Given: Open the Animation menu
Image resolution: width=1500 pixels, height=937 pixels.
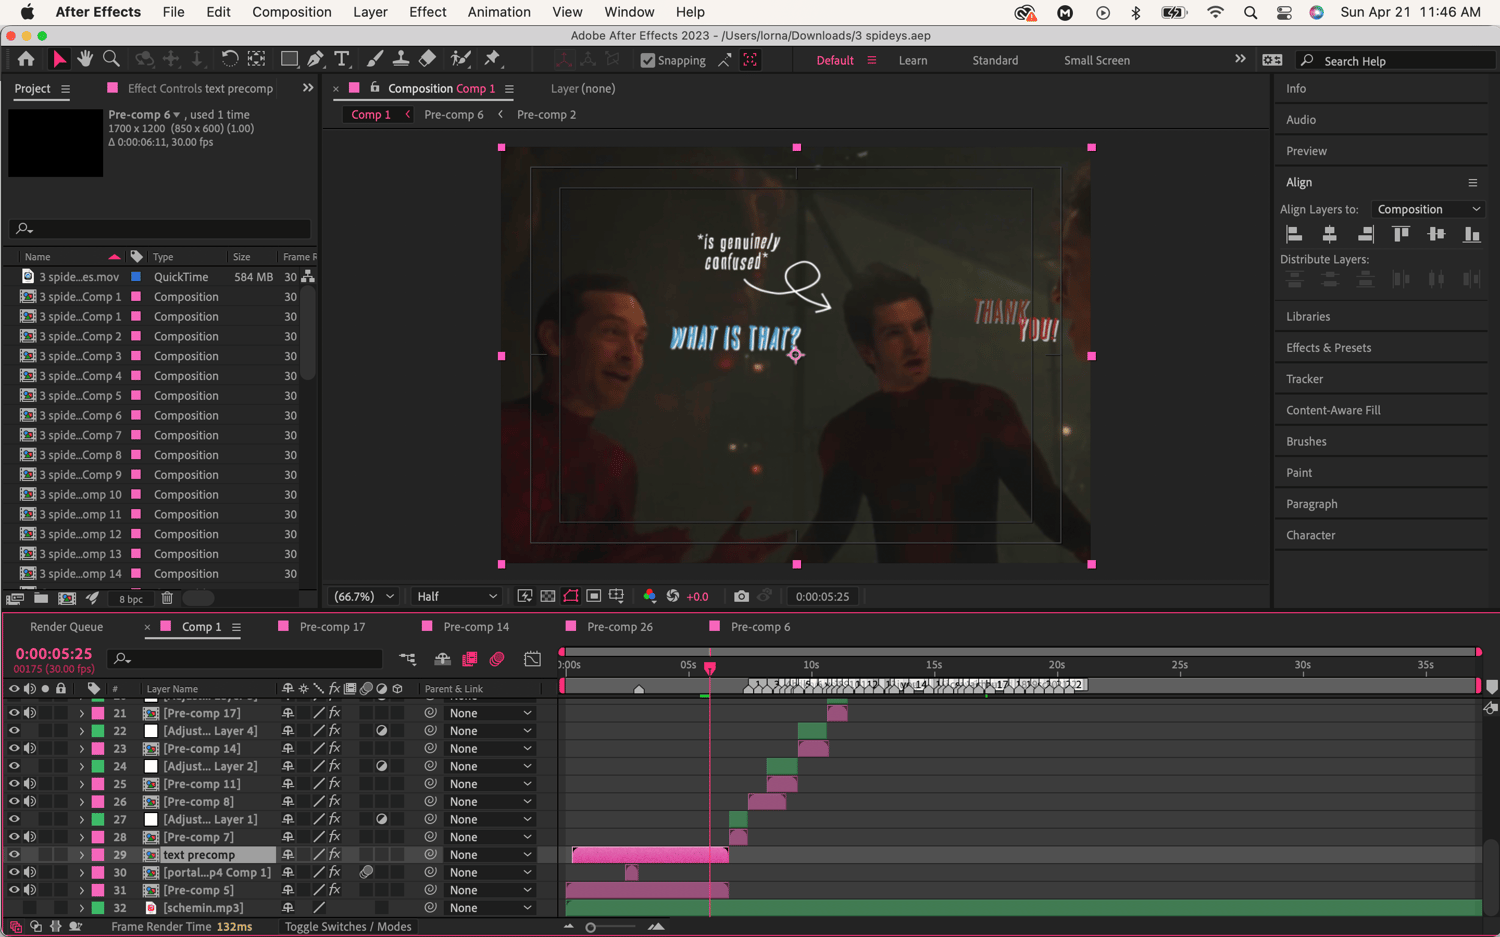Looking at the screenshot, I should point(499,12).
